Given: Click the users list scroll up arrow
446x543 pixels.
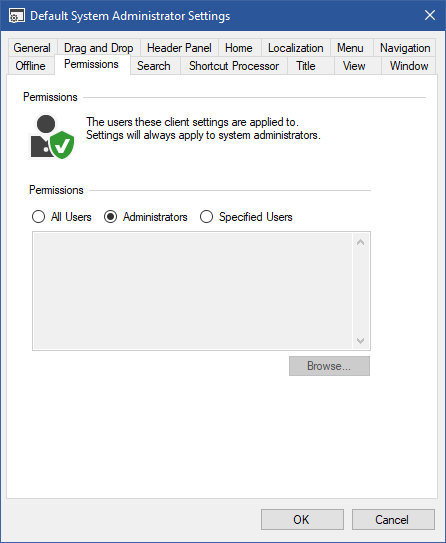Looking at the screenshot, I should click(360, 242).
